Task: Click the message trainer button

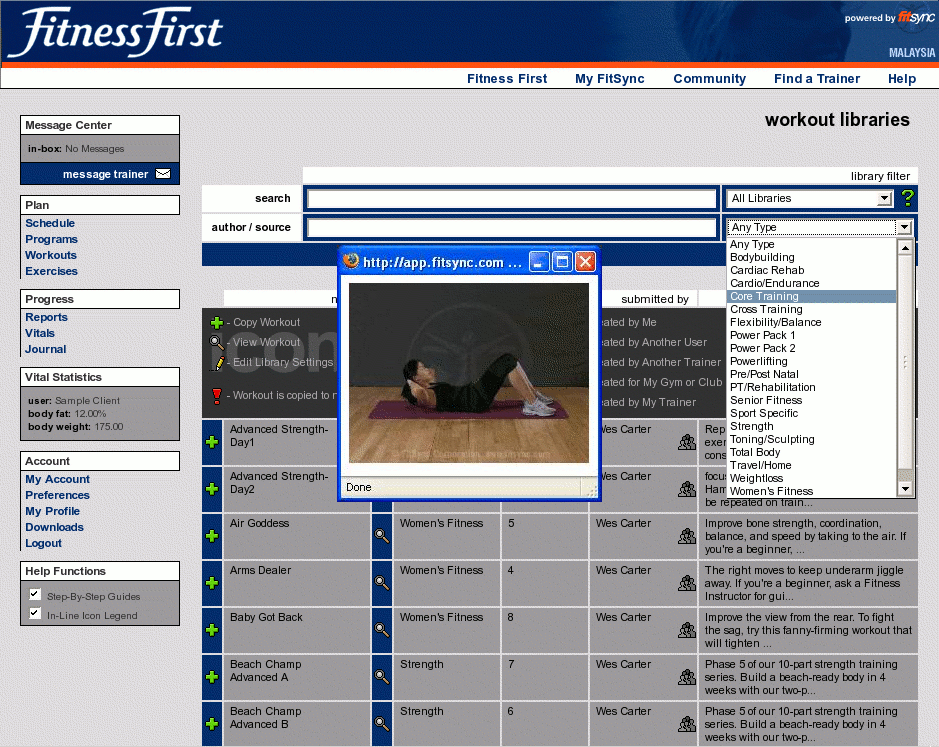Action: (100, 174)
